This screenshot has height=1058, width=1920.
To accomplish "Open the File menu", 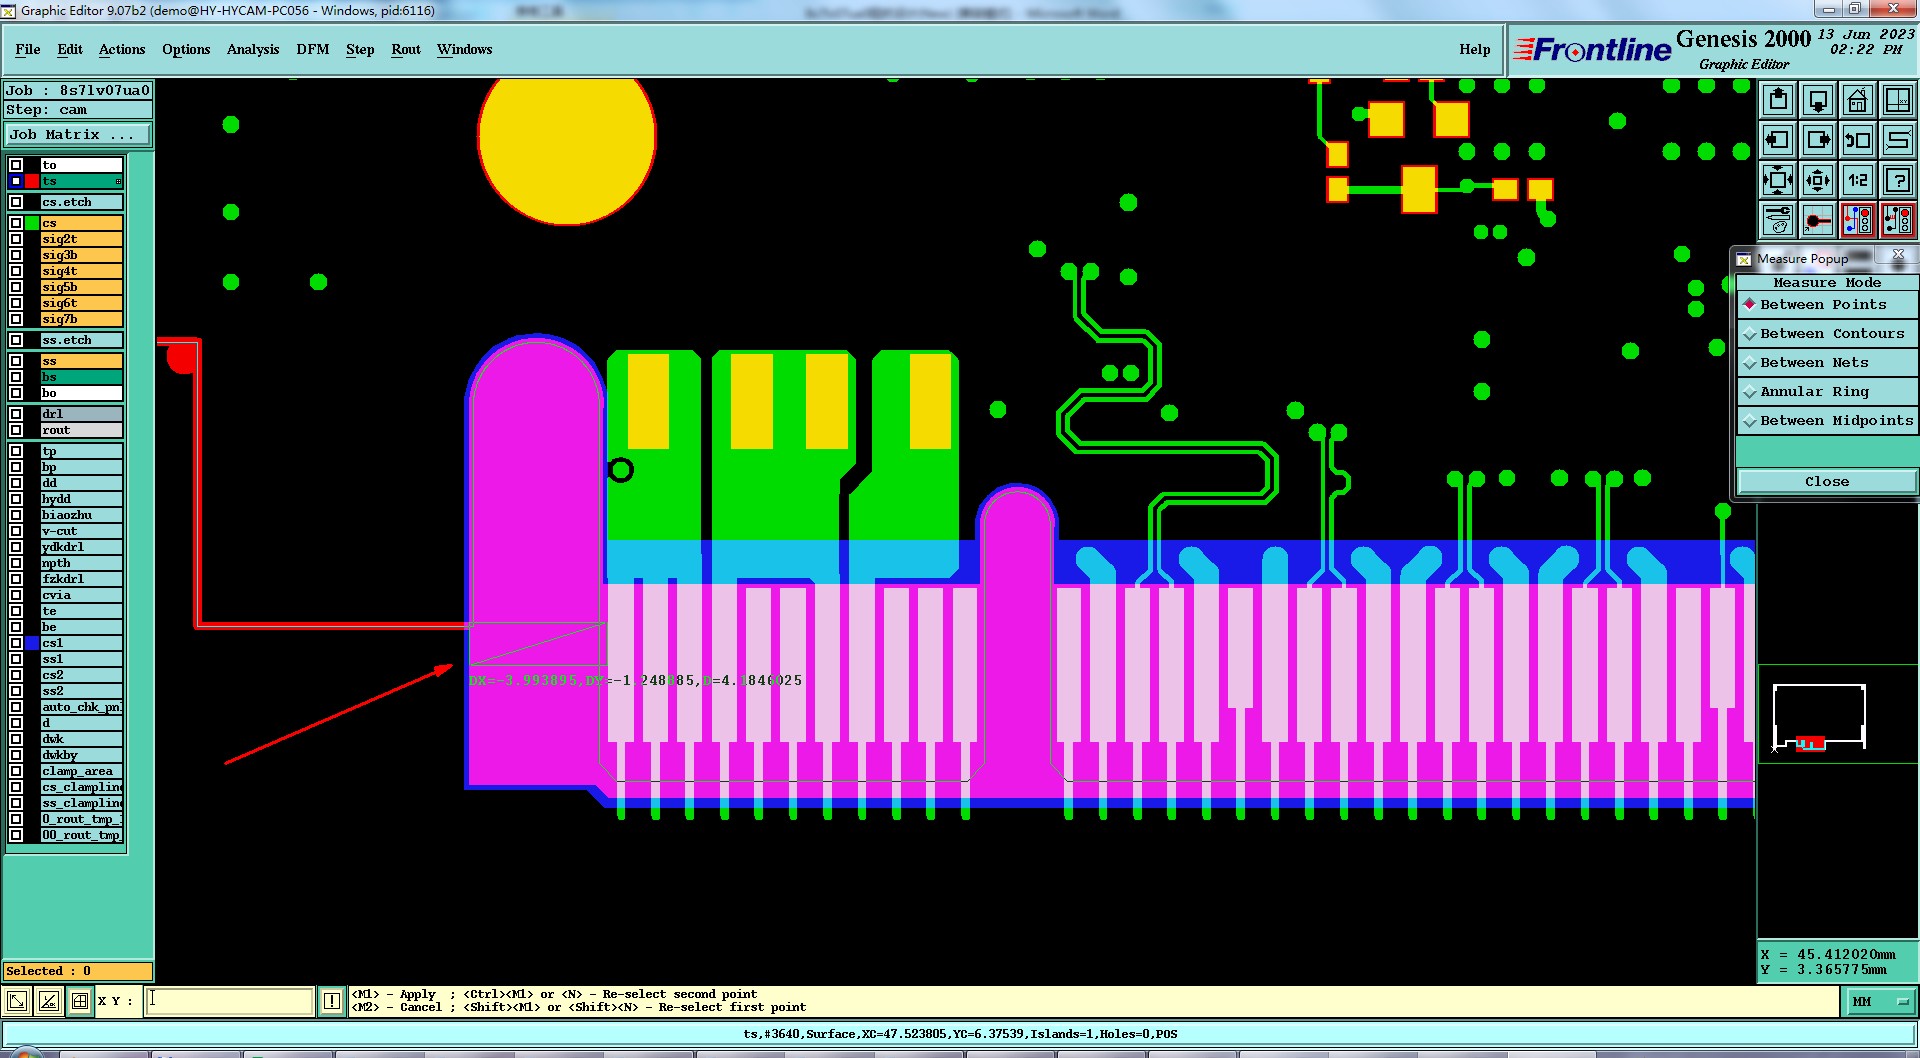I will 28,49.
